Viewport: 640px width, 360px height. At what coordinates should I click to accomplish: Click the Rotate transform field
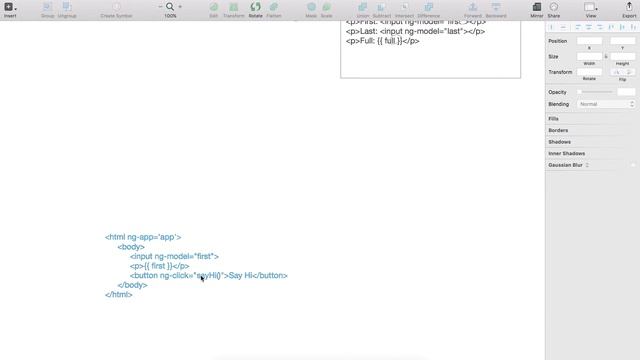coord(589,72)
